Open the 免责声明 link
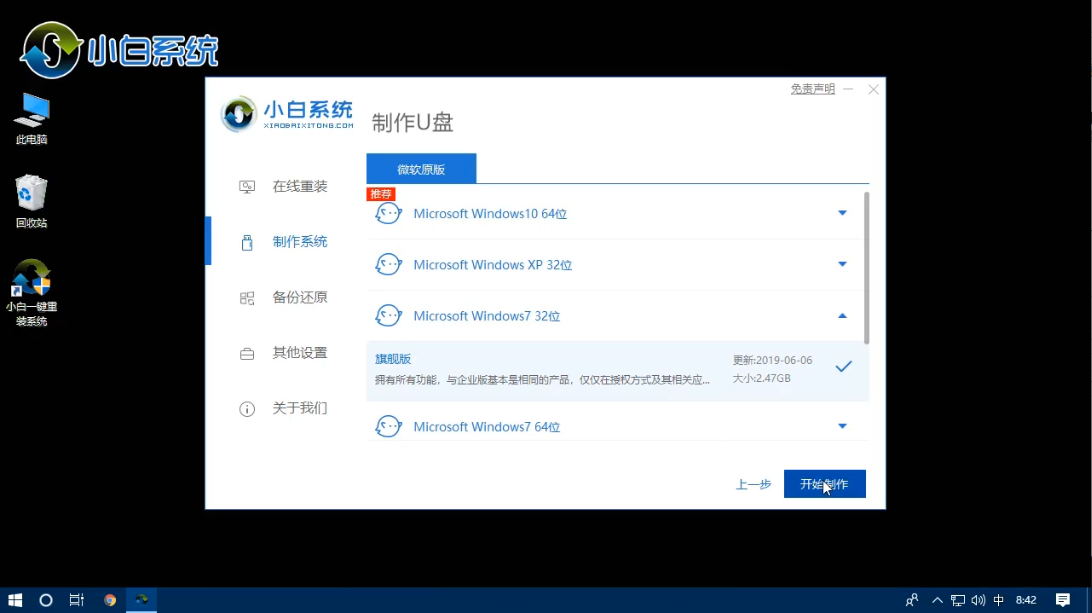Screen dimensions: 1092x613 pyautogui.click(x=812, y=89)
